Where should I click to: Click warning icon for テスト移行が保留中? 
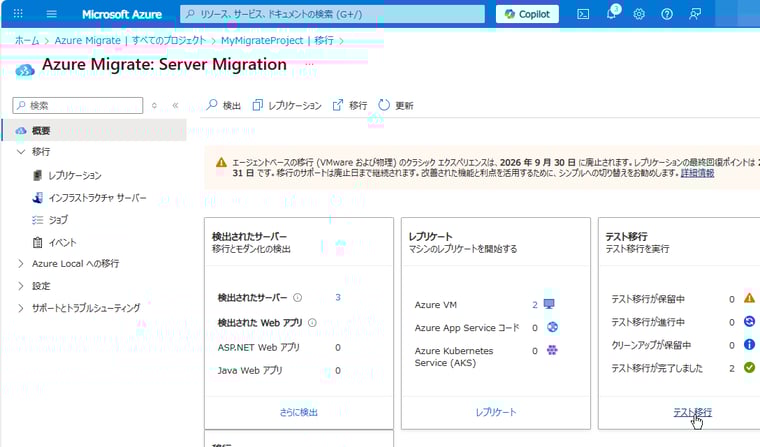point(749,298)
